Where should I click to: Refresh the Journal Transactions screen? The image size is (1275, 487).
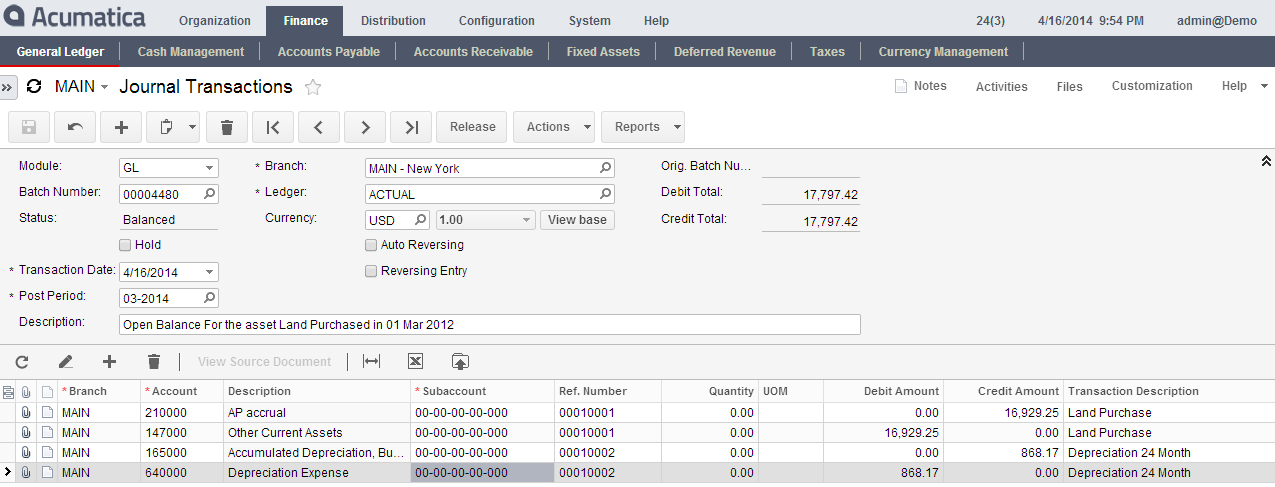tap(34, 87)
